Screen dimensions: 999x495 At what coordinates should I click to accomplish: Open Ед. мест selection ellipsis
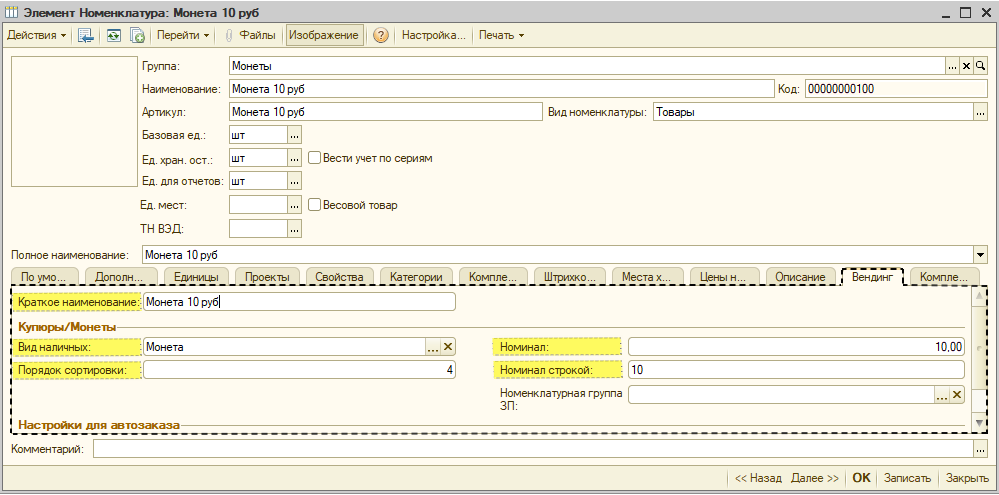tap(294, 205)
